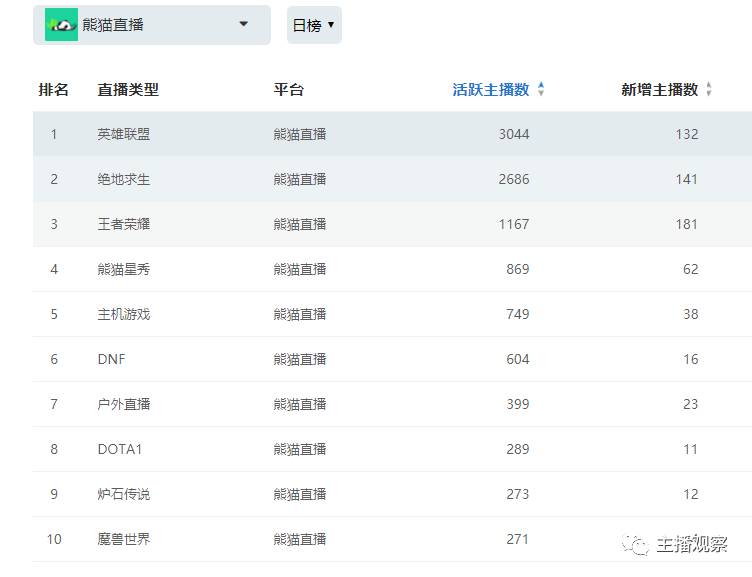Viewport: 752px width, 577px height.
Task: Click the 平台 column header
Action: pyautogui.click(x=288, y=89)
